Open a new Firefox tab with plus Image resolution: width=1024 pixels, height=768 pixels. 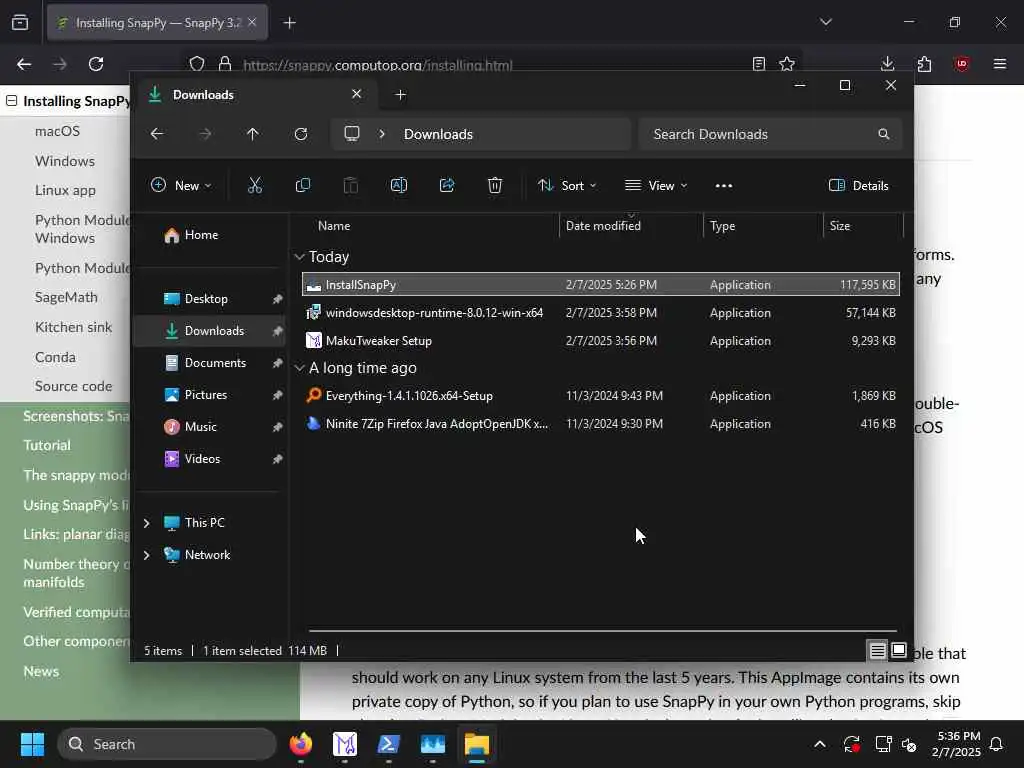click(x=289, y=23)
